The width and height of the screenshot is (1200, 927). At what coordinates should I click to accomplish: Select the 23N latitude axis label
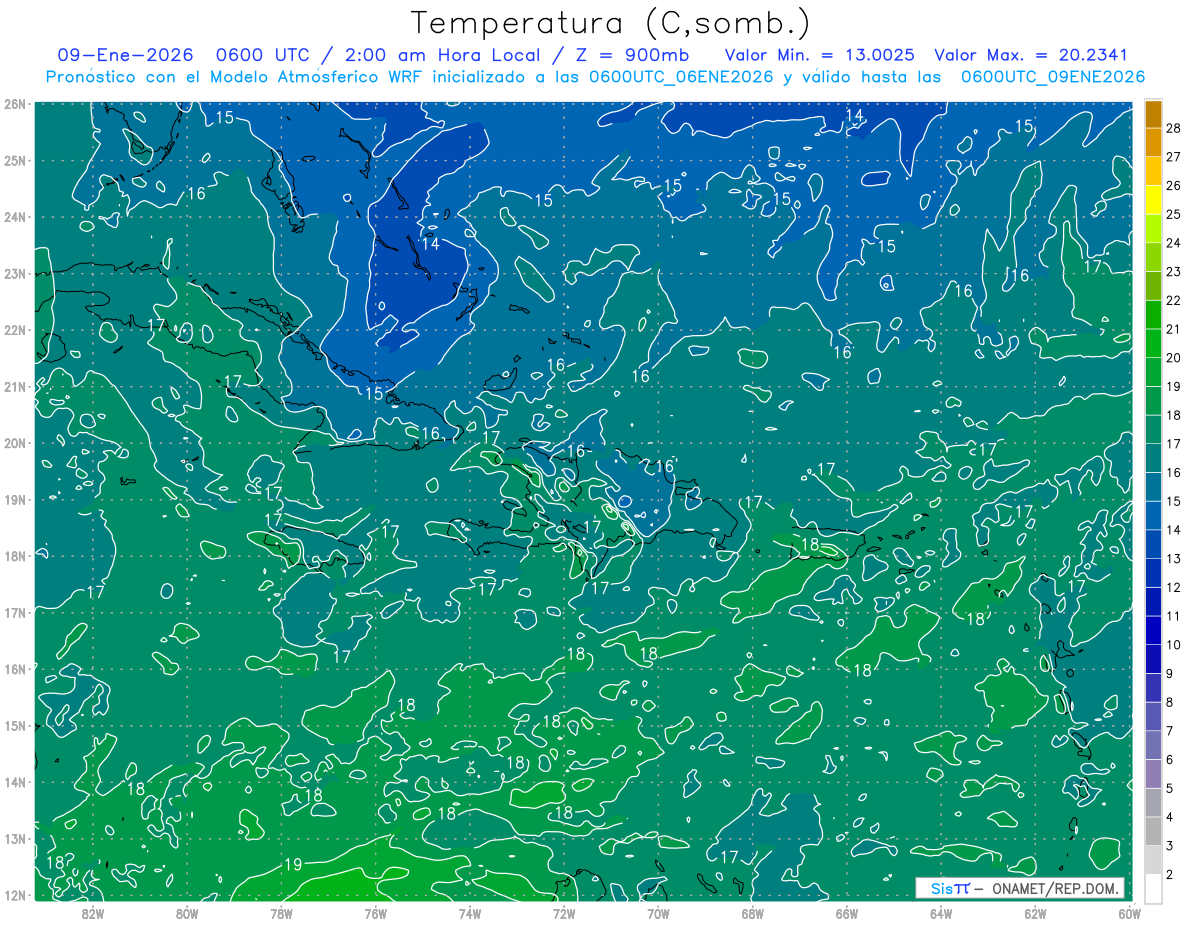pyautogui.click(x=14, y=273)
